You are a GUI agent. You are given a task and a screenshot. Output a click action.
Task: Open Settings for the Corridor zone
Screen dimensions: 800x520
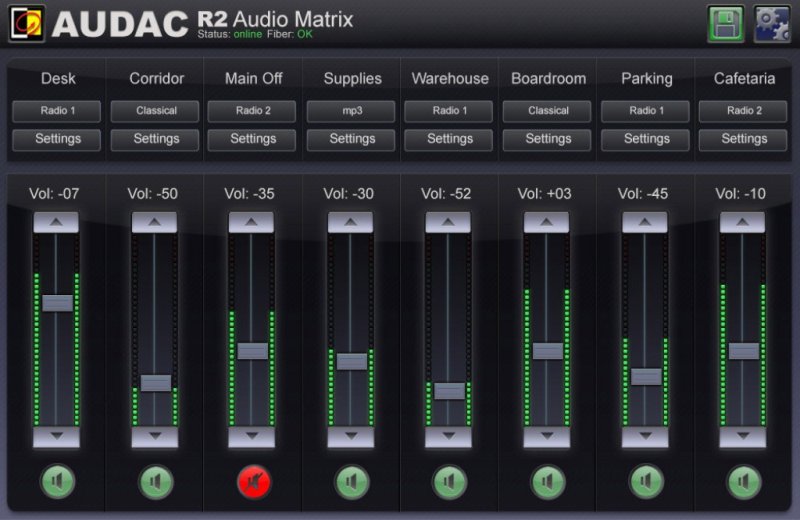(155, 139)
